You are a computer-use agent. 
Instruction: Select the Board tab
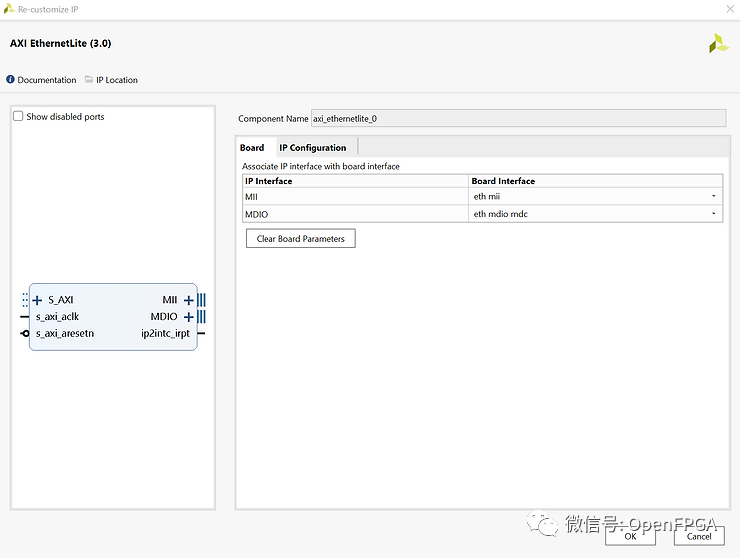[252, 148]
